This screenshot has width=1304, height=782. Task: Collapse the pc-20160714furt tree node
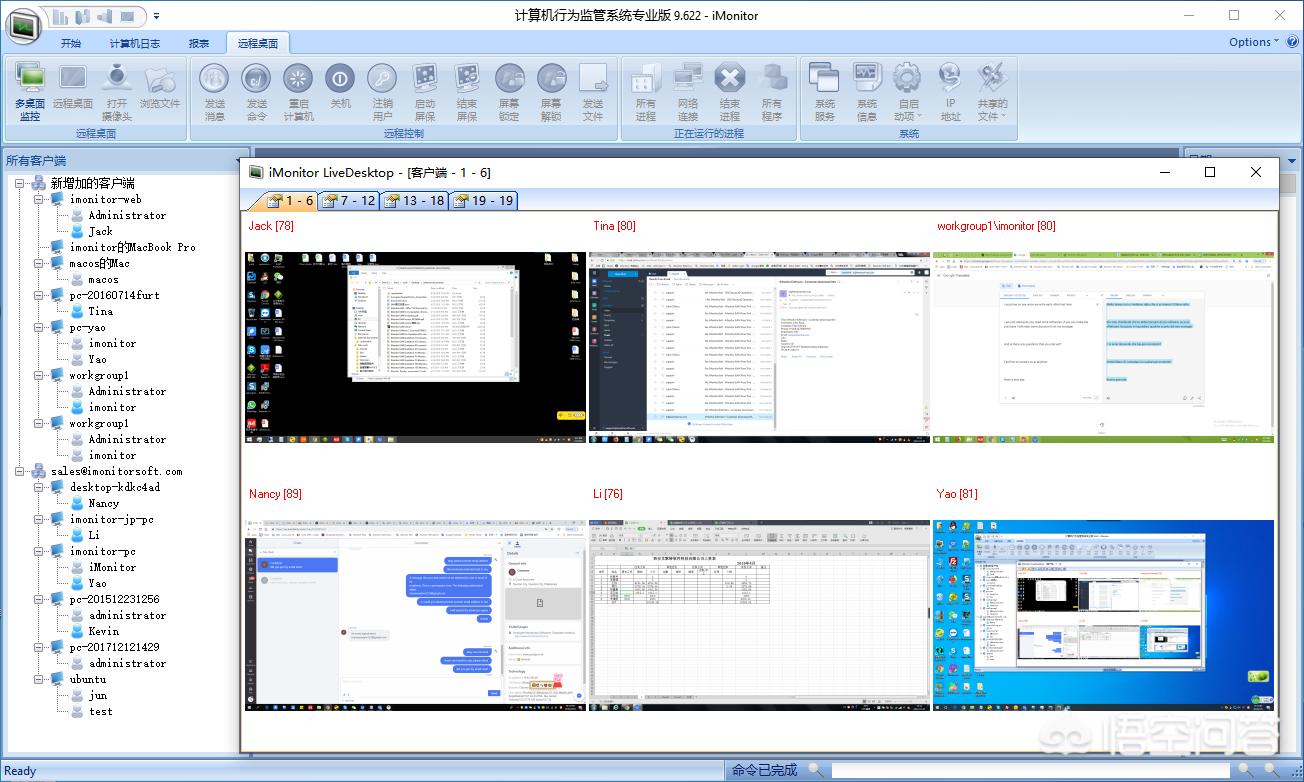[39, 295]
